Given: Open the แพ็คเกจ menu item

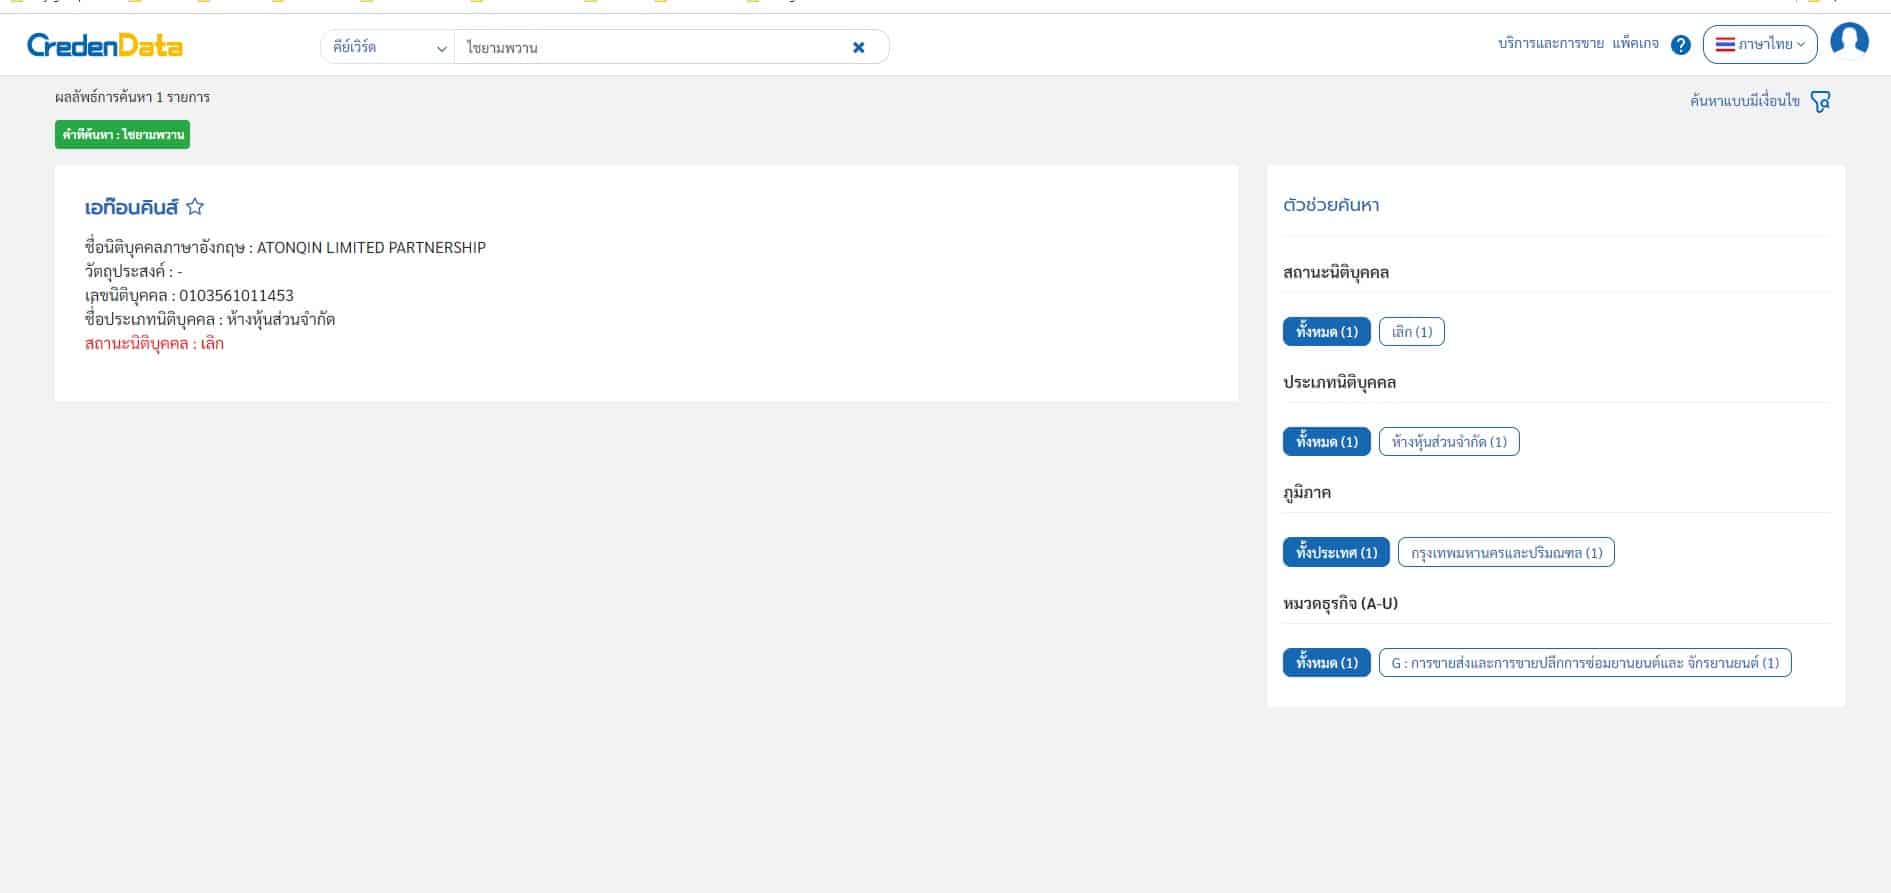Looking at the screenshot, I should coord(1635,44).
